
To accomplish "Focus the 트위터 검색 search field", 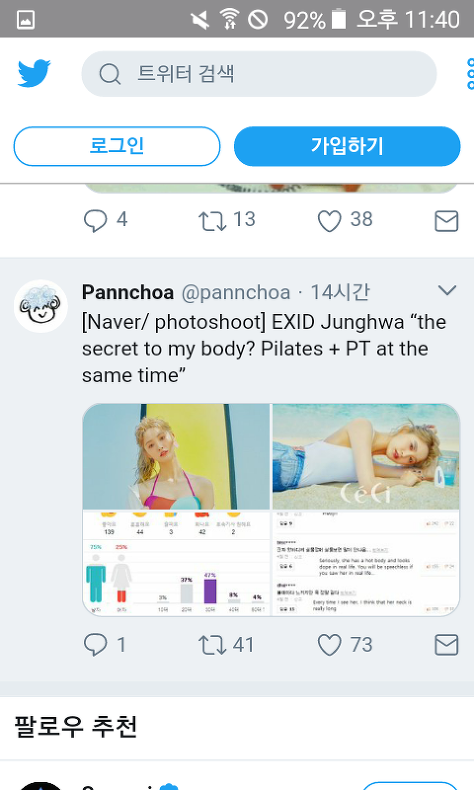I will pyautogui.click(x=259, y=74).
